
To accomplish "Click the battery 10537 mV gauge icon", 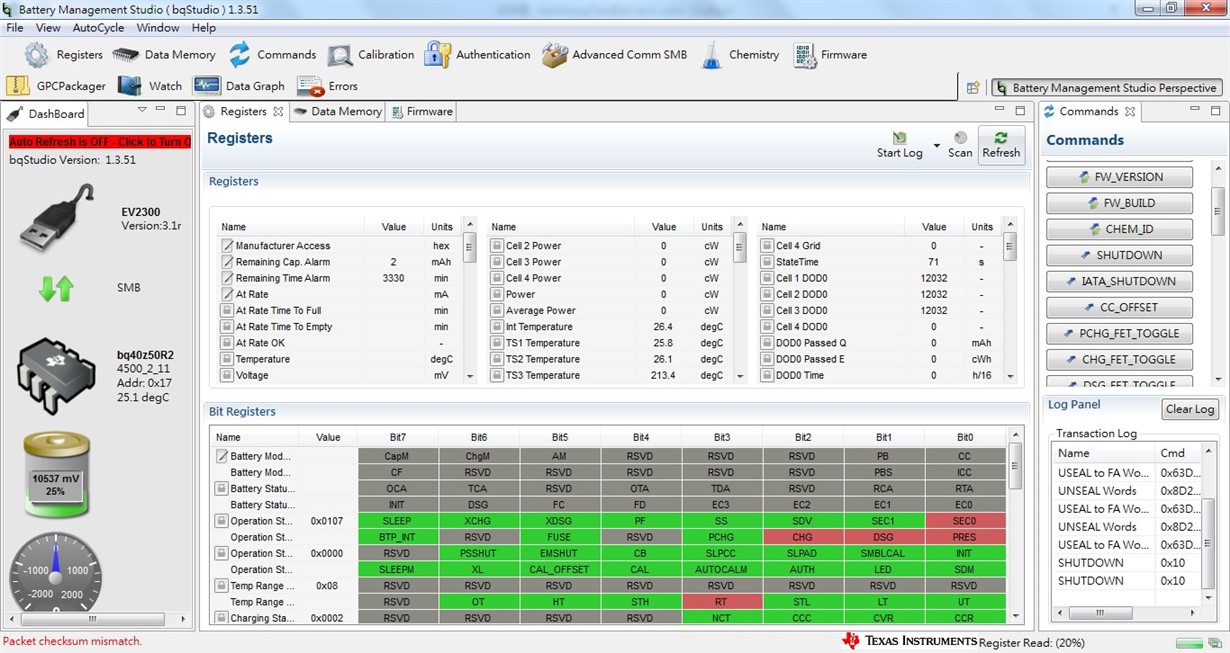I will [x=56, y=476].
